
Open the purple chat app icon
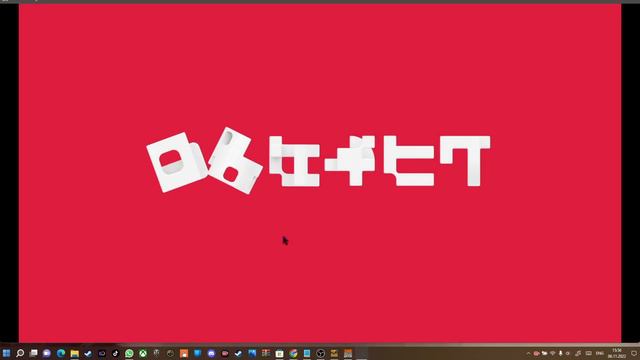(47, 353)
